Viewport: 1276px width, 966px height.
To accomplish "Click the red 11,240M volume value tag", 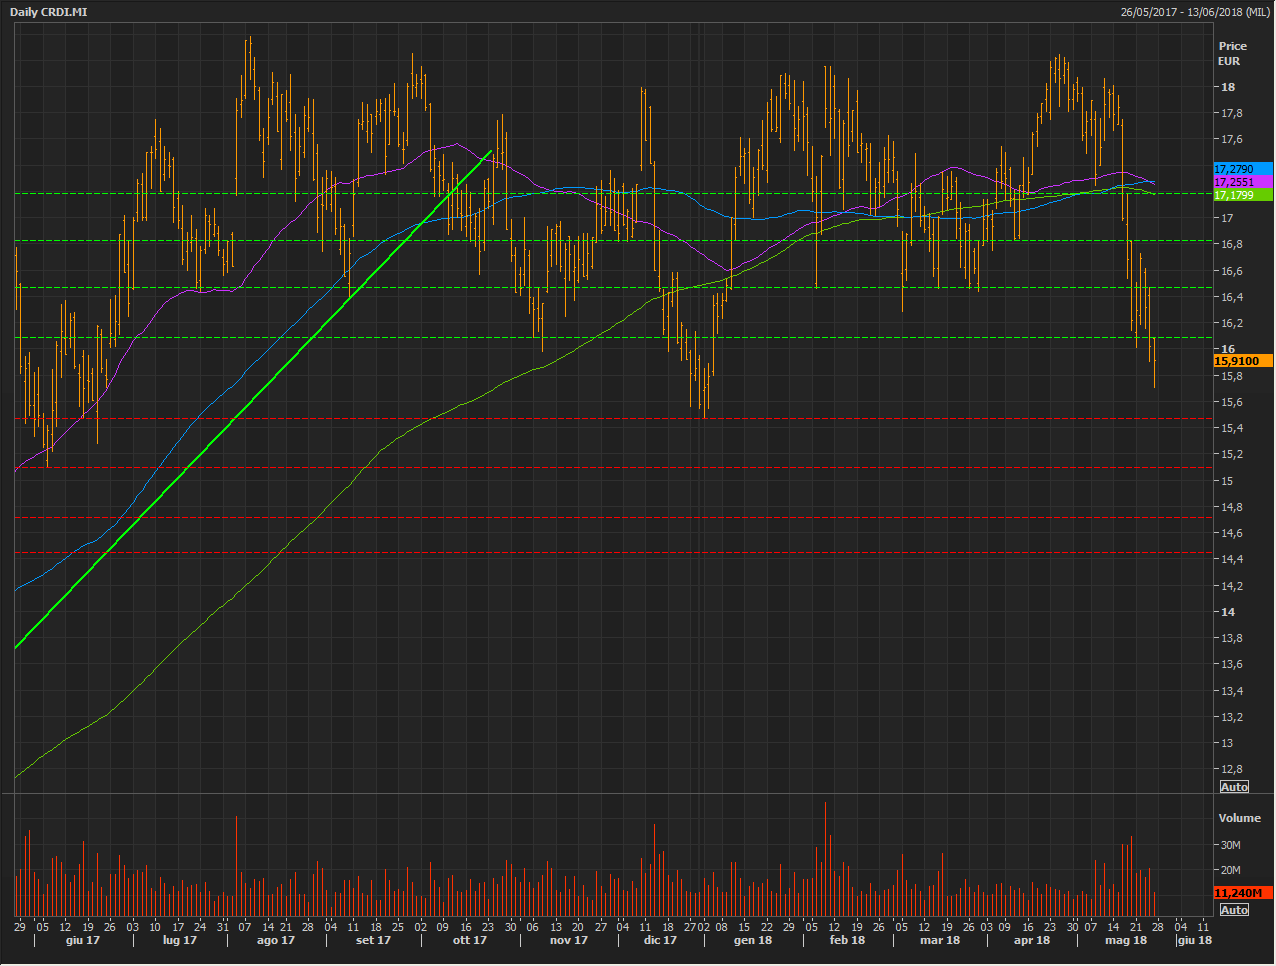I will [x=1242, y=893].
